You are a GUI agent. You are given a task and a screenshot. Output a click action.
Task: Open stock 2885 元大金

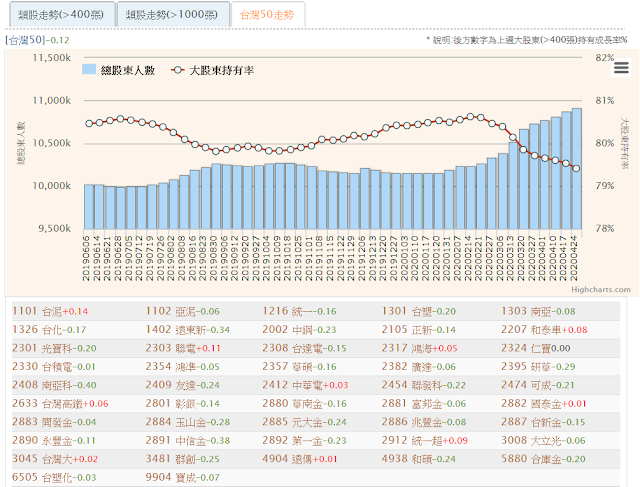coord(292,422)
